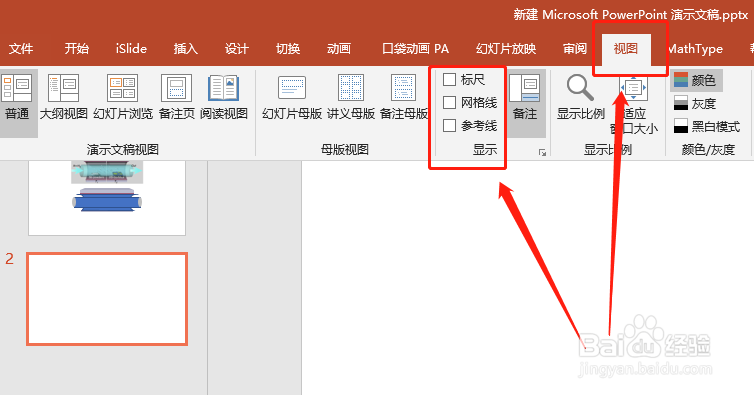Open the Review (审阅) tab
Image resolution: width=754 pixels, height=395 pixels.
coord(575,49)
